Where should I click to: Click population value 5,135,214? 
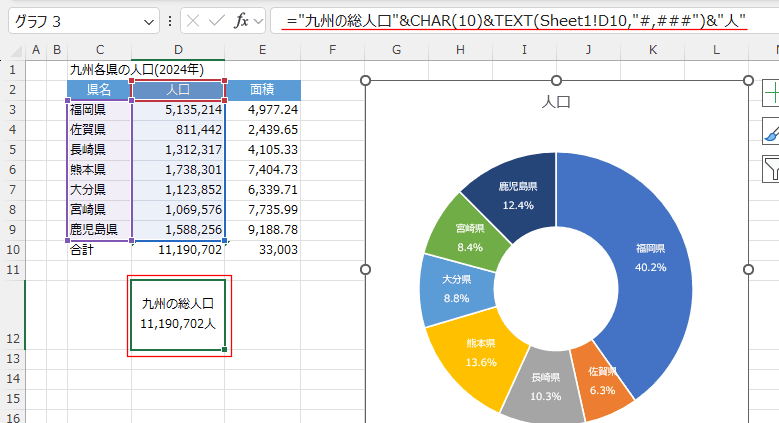[178, 110]
